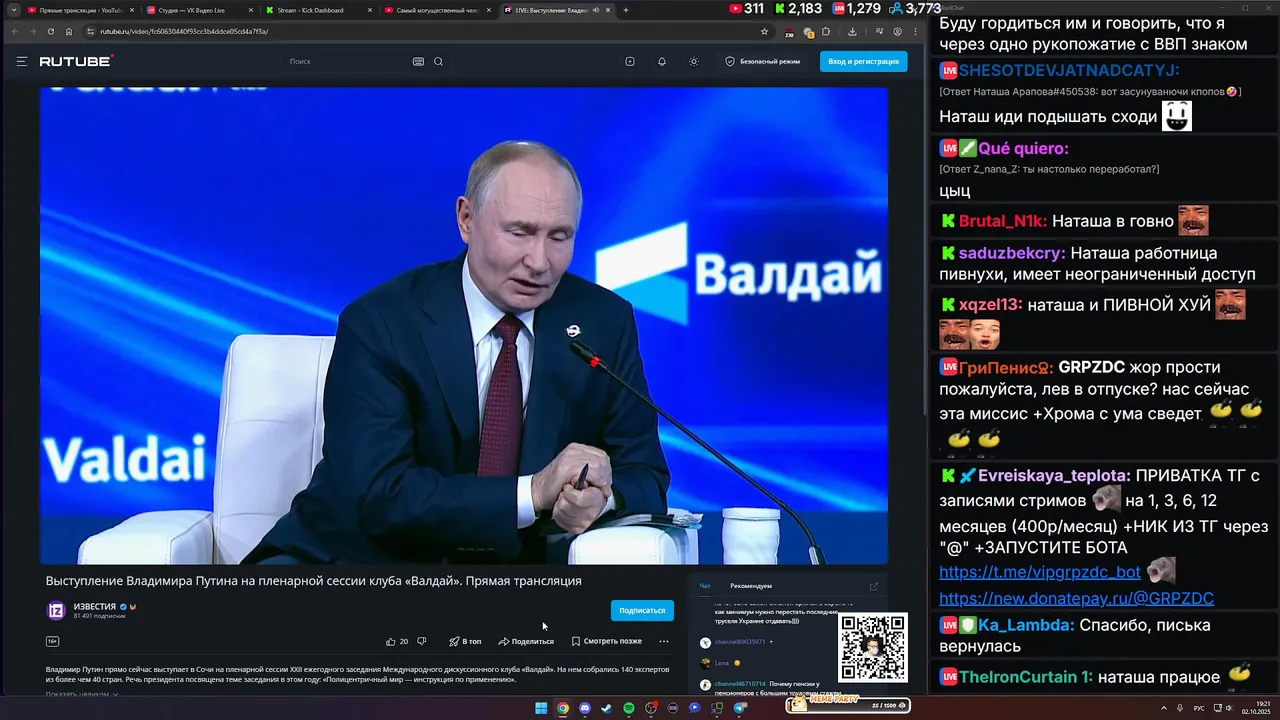Click the Вход и регистрация button
The width and height of the screenshot is (1280, 720).
864,61
